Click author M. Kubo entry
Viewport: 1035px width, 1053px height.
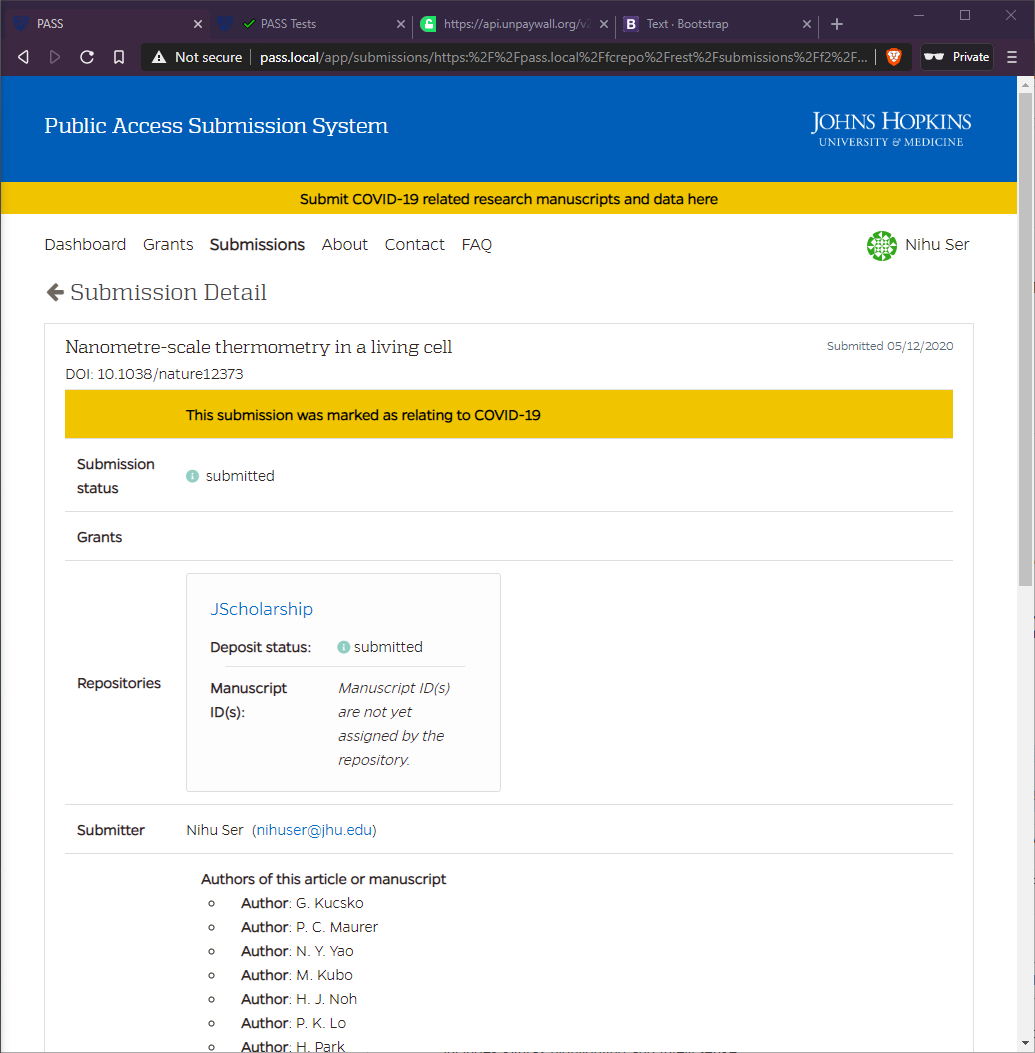pos(297,975)
